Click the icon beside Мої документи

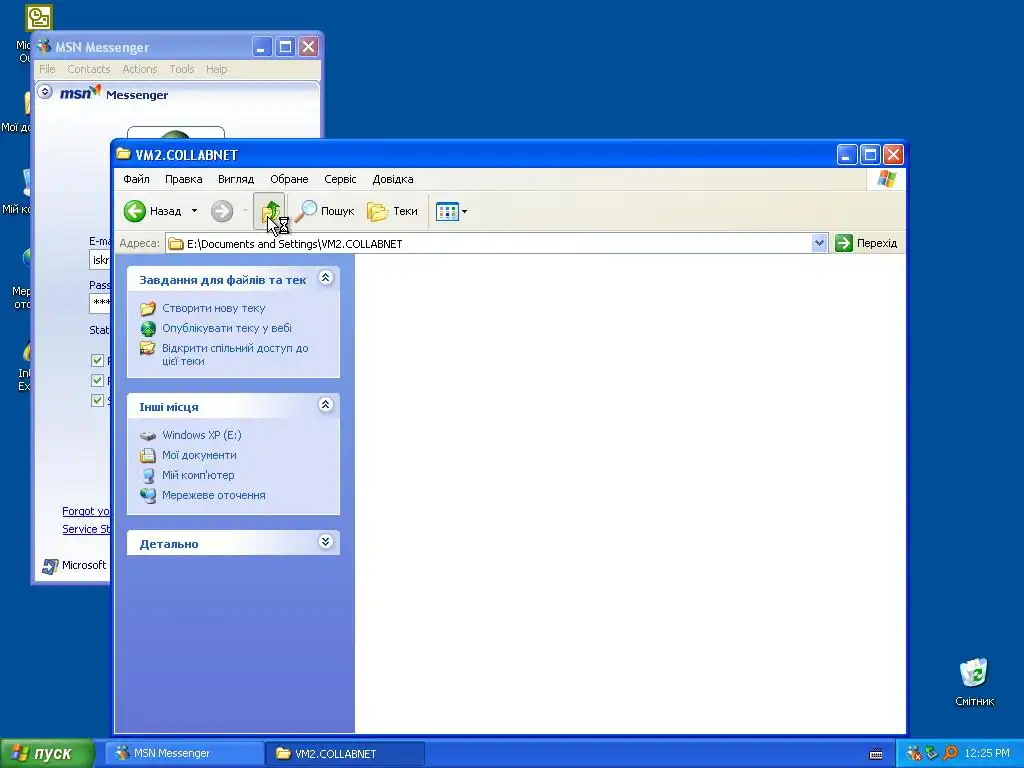tap(148, 455)
